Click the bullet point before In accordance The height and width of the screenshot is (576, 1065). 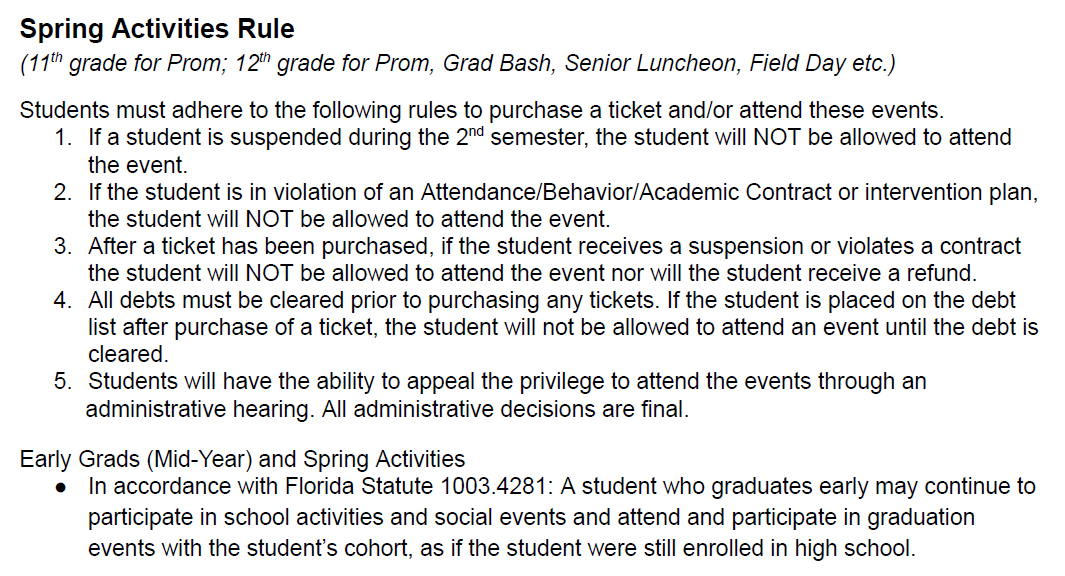[x=62, y=487]
